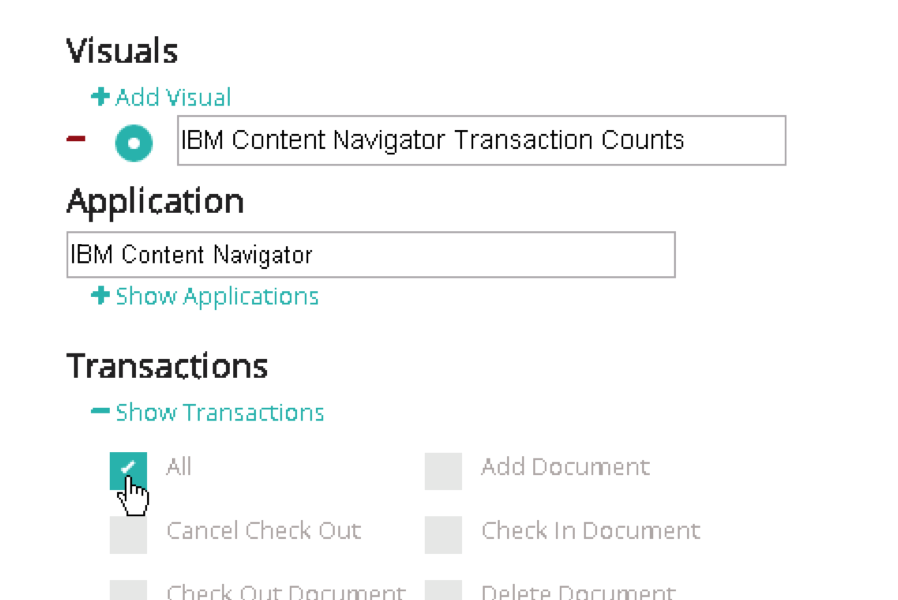
Task: Click the Cancel Check Out label
Action: click(264, 531)
